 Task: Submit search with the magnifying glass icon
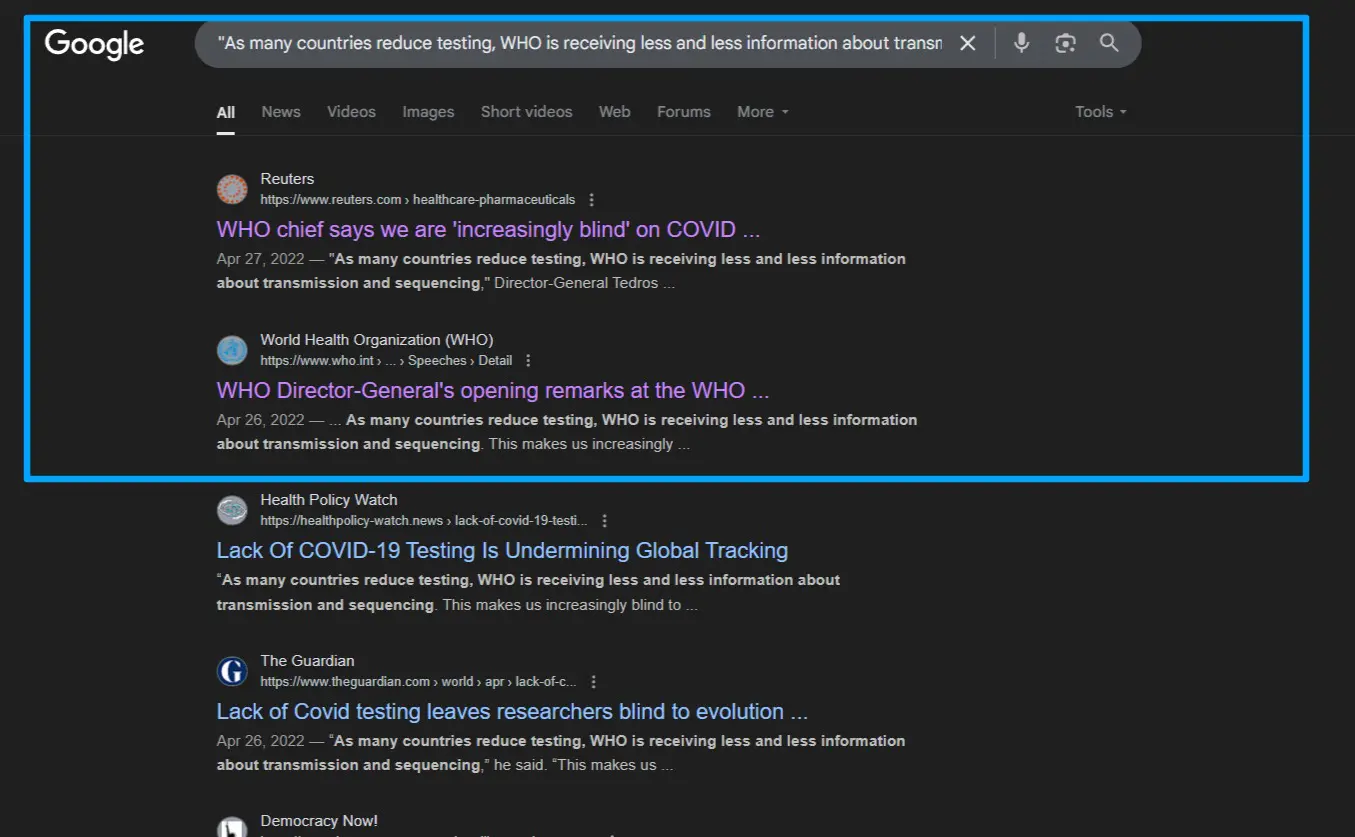point(1109,43)
